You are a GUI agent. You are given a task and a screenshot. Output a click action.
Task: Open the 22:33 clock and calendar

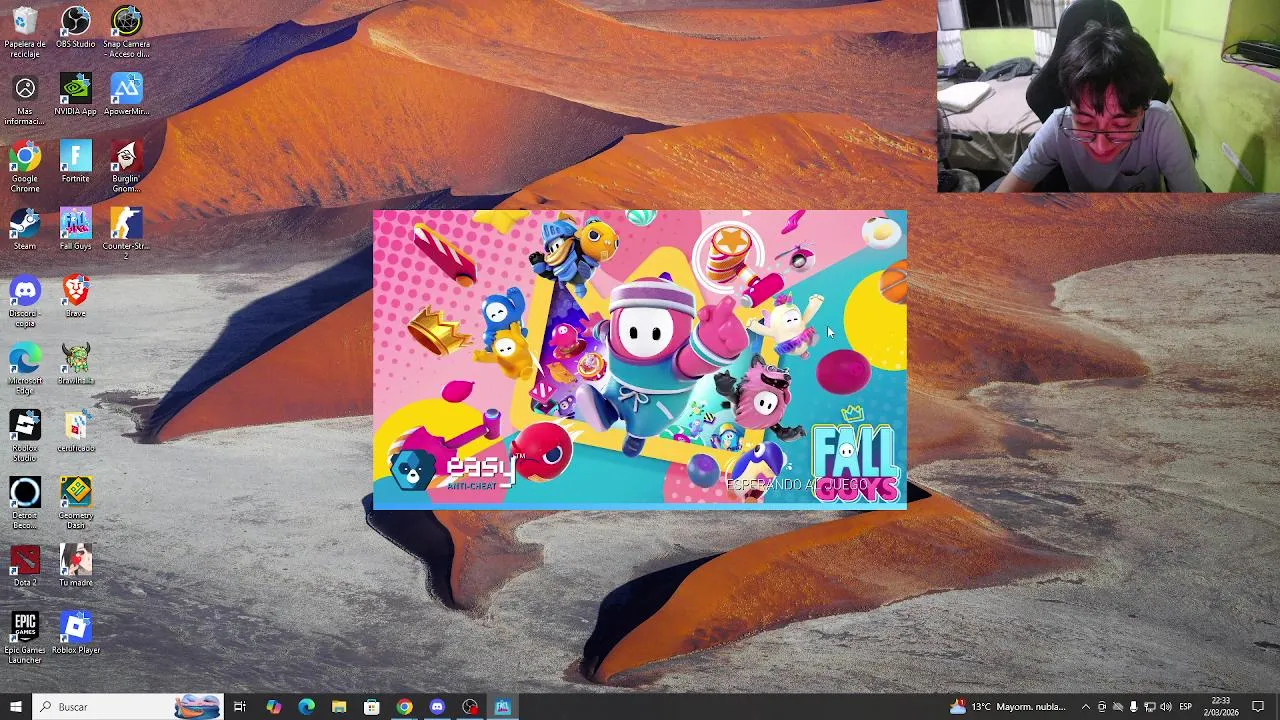point(1221,707)
